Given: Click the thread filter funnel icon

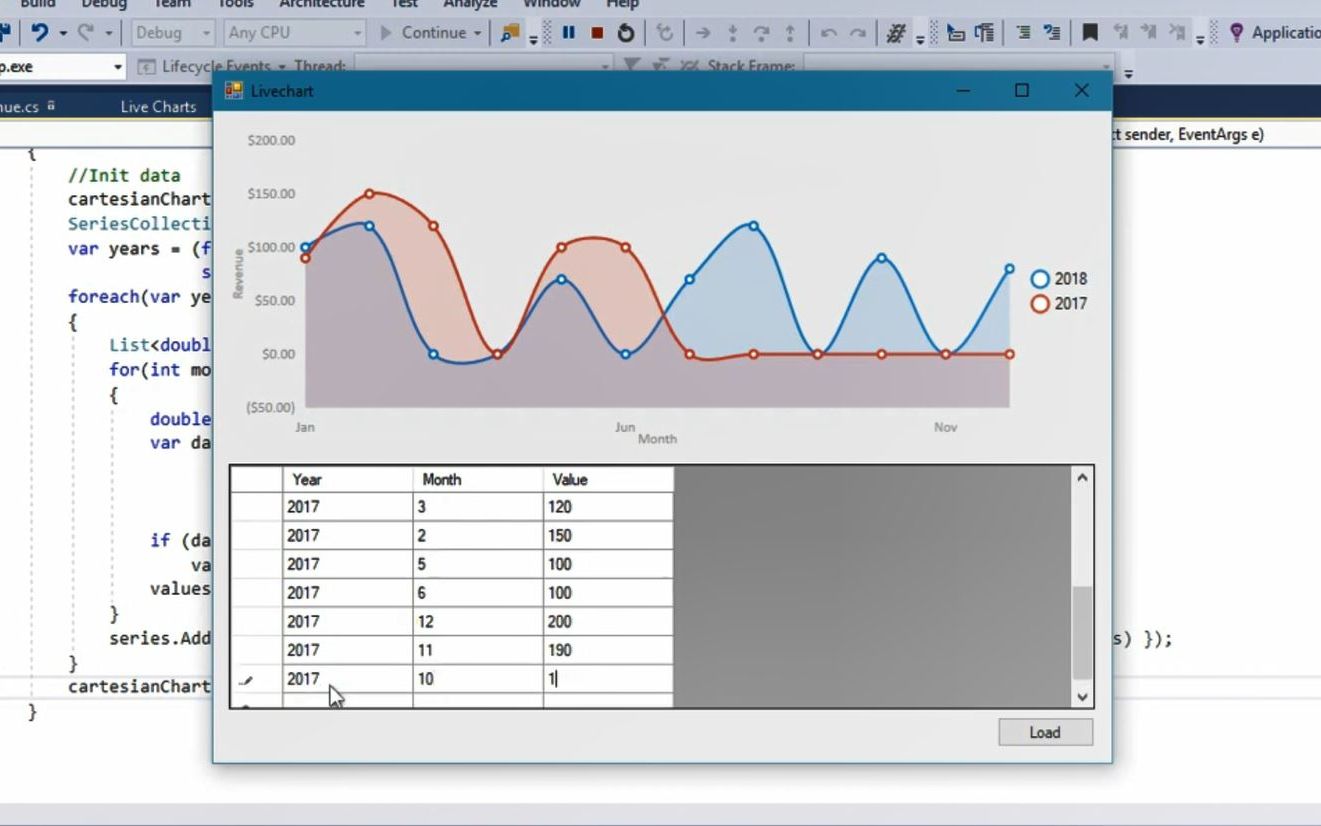Looking at the screenshot, I should click(x=631, y=66).
